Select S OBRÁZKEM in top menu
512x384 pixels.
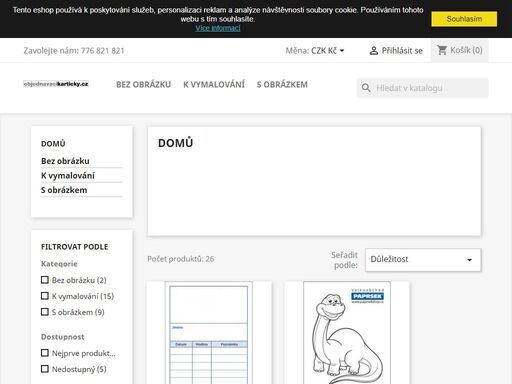(x=282, y=85)
